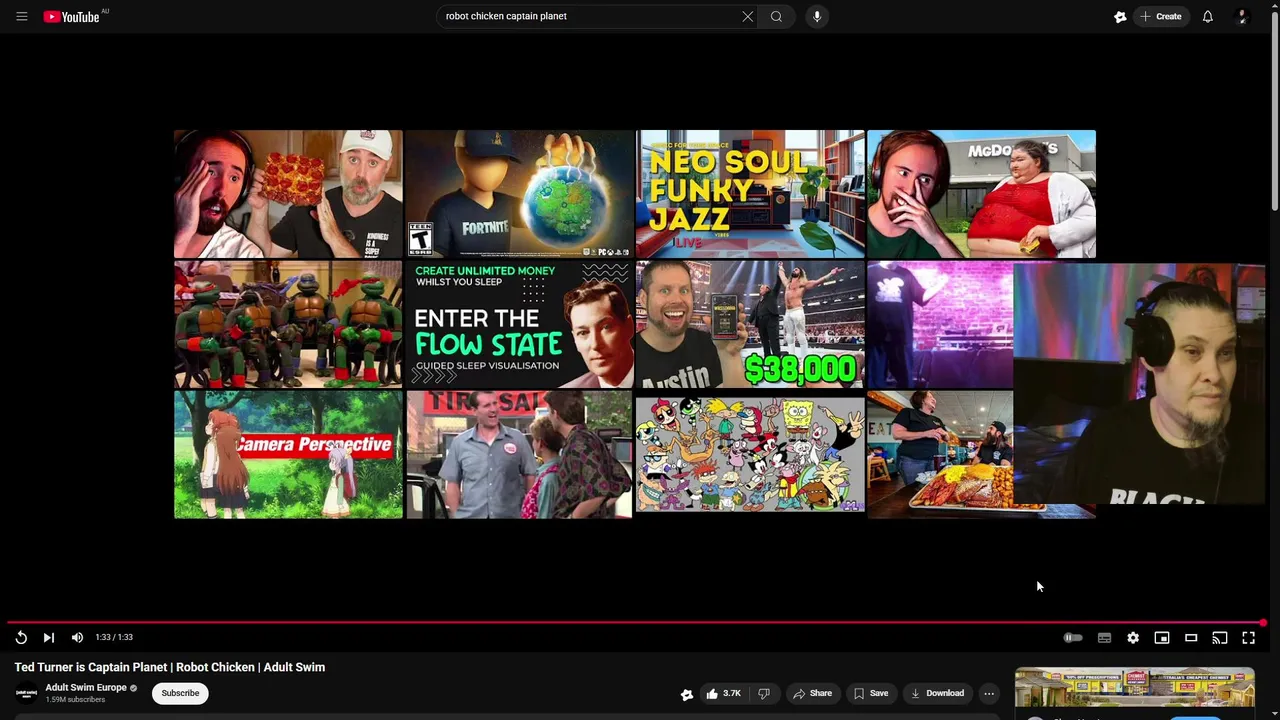This screenshot has width=1280, height=720.
Task: Click the red video progress bar
Action: [635, 623]
